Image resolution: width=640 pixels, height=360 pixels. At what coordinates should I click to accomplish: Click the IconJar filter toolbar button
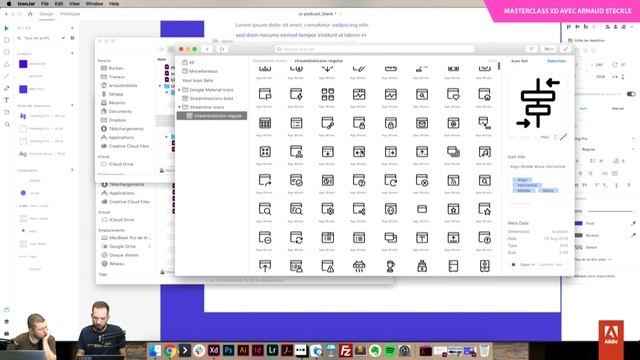(531, 49)
